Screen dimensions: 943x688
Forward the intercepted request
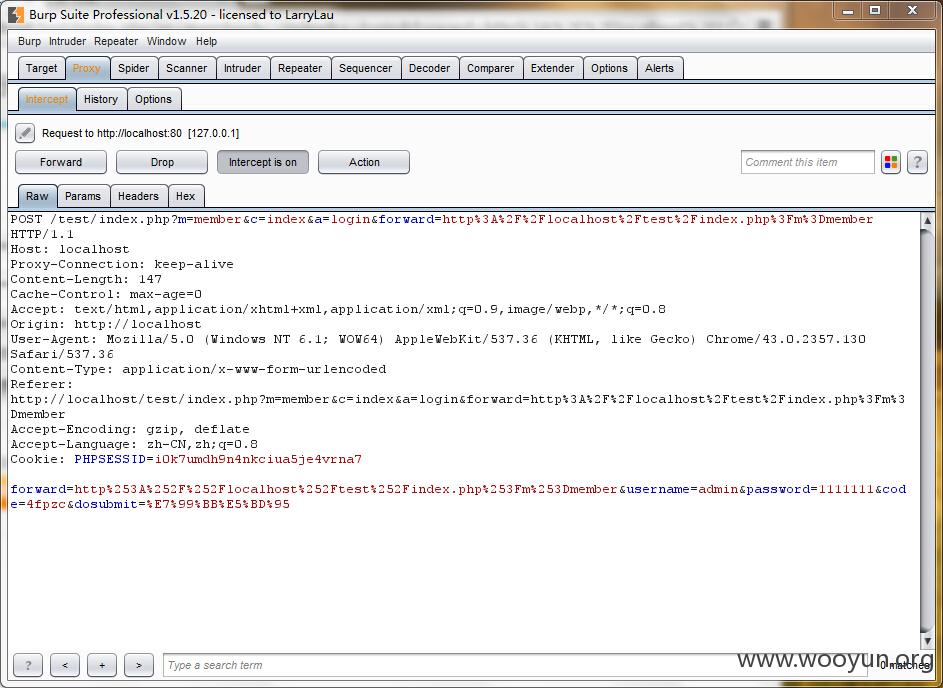coord(61,162)
